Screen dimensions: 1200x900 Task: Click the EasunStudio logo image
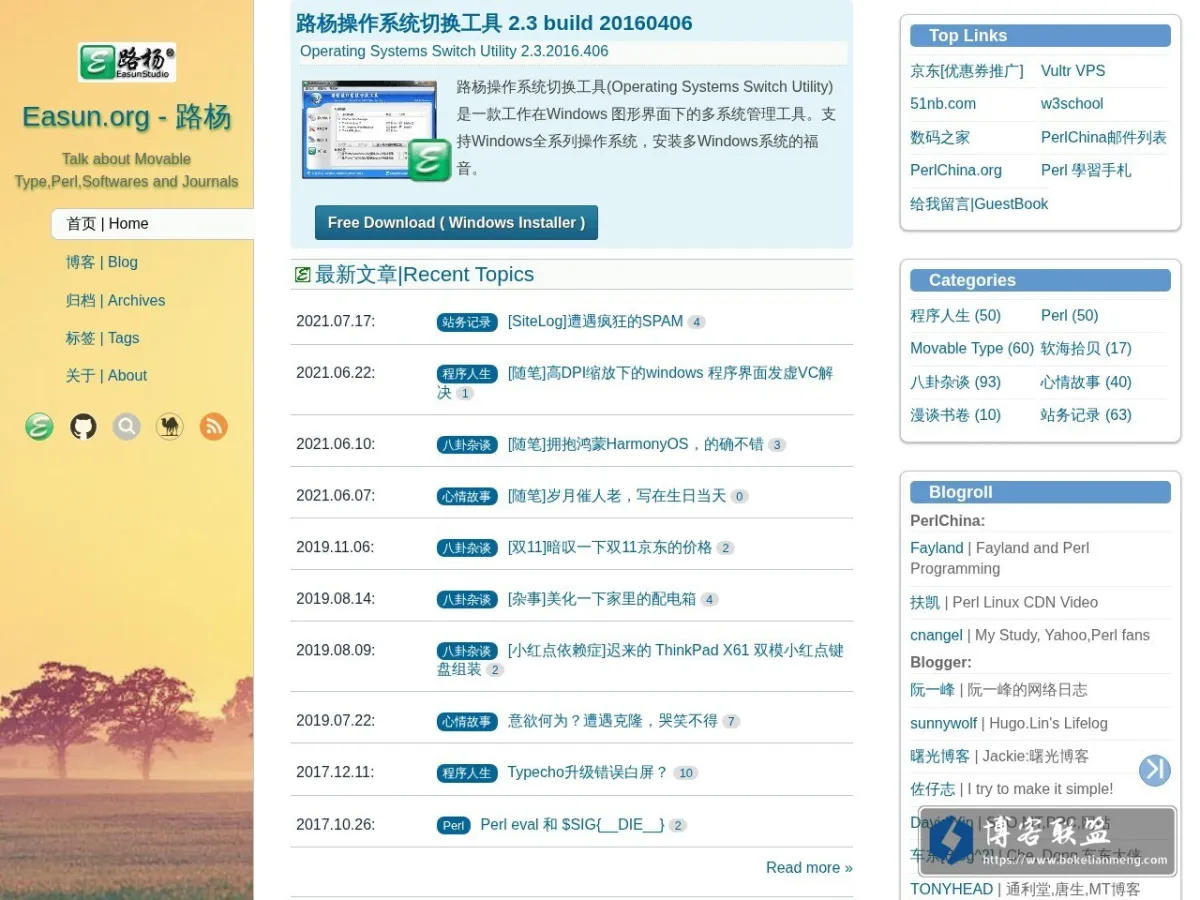coord(127,62)
